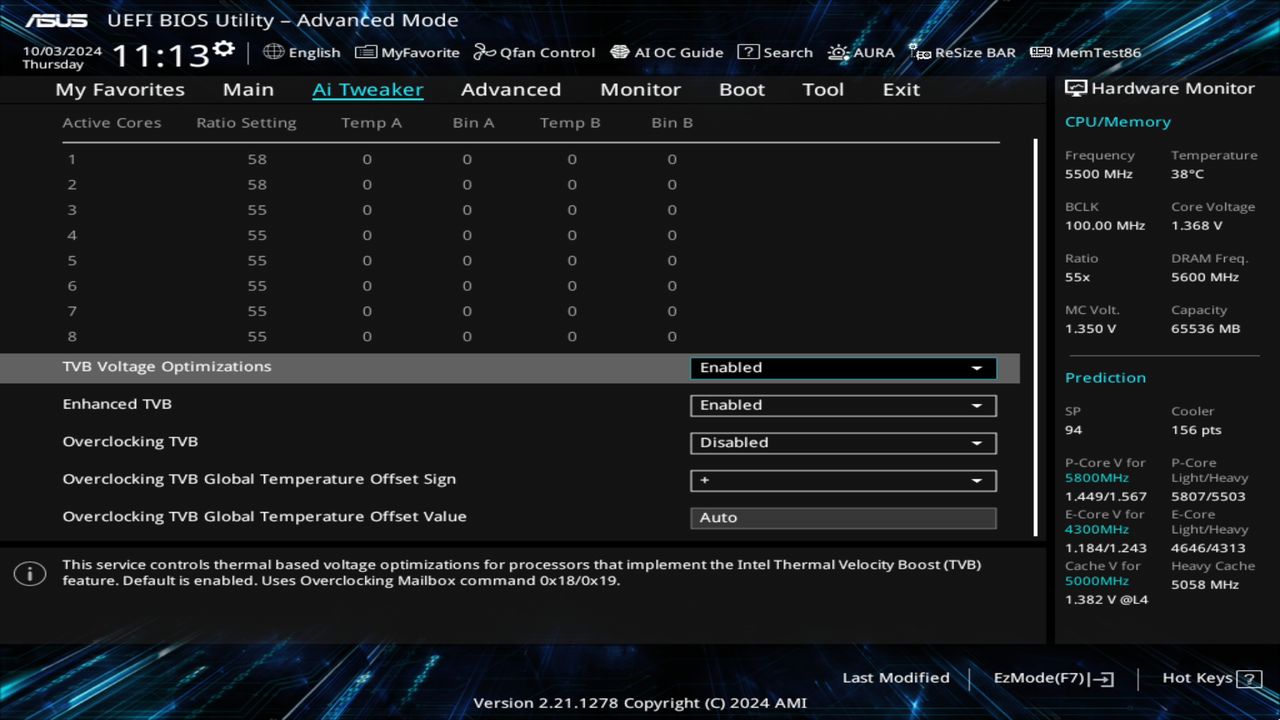
Task: View Last Modified changes
Action: pos(896,677)
